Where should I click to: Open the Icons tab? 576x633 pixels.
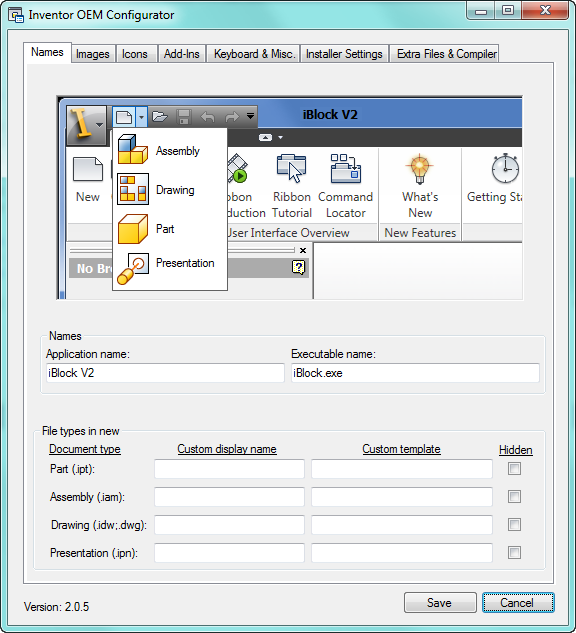[135, 54]
